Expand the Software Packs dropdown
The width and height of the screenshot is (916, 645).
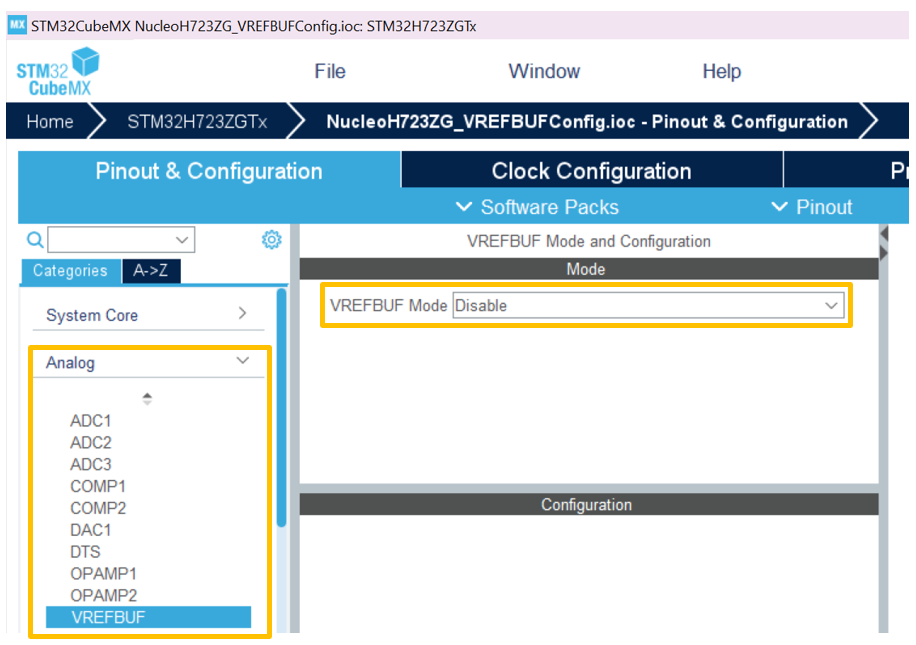point(537,207)
